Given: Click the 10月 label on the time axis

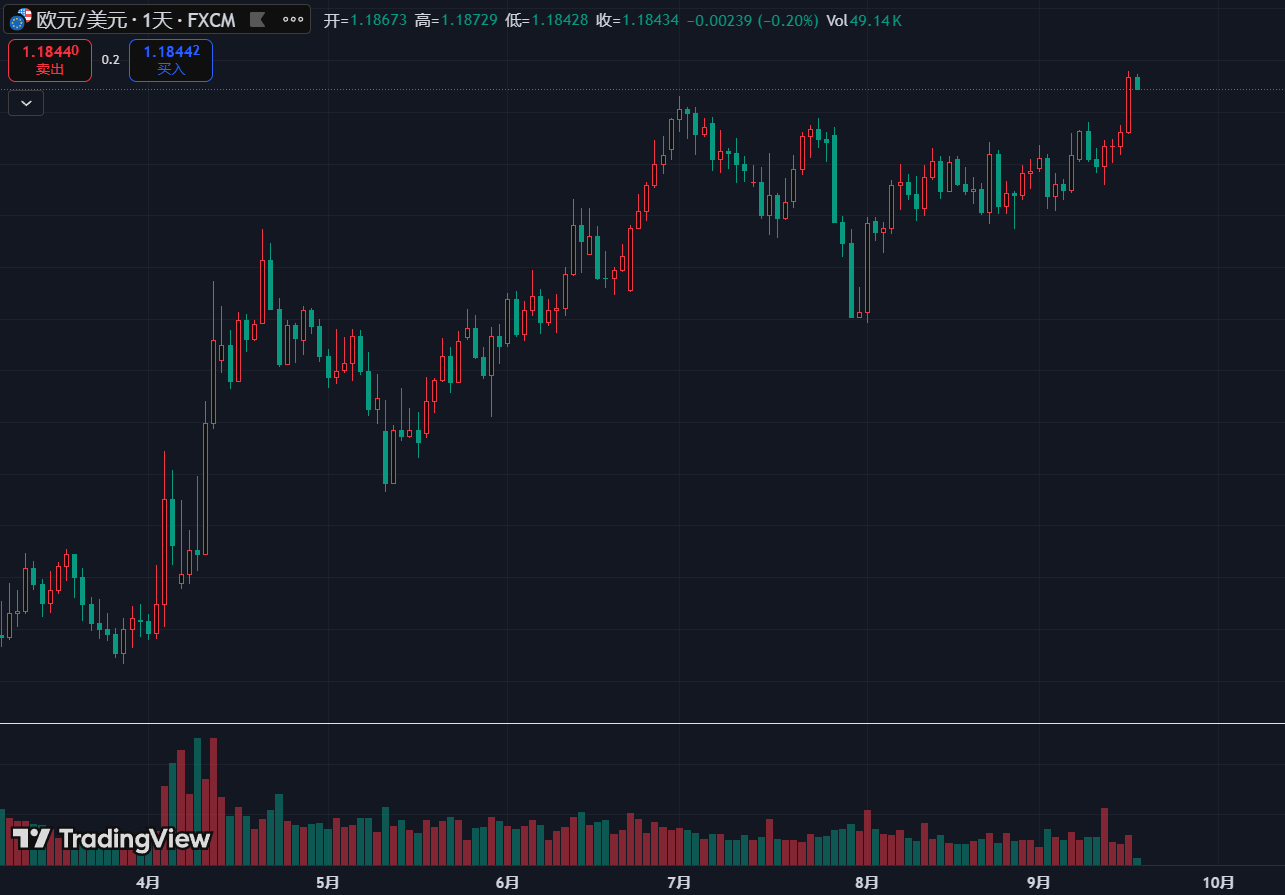Looking at the screenshot, I should click(1218, 882).
